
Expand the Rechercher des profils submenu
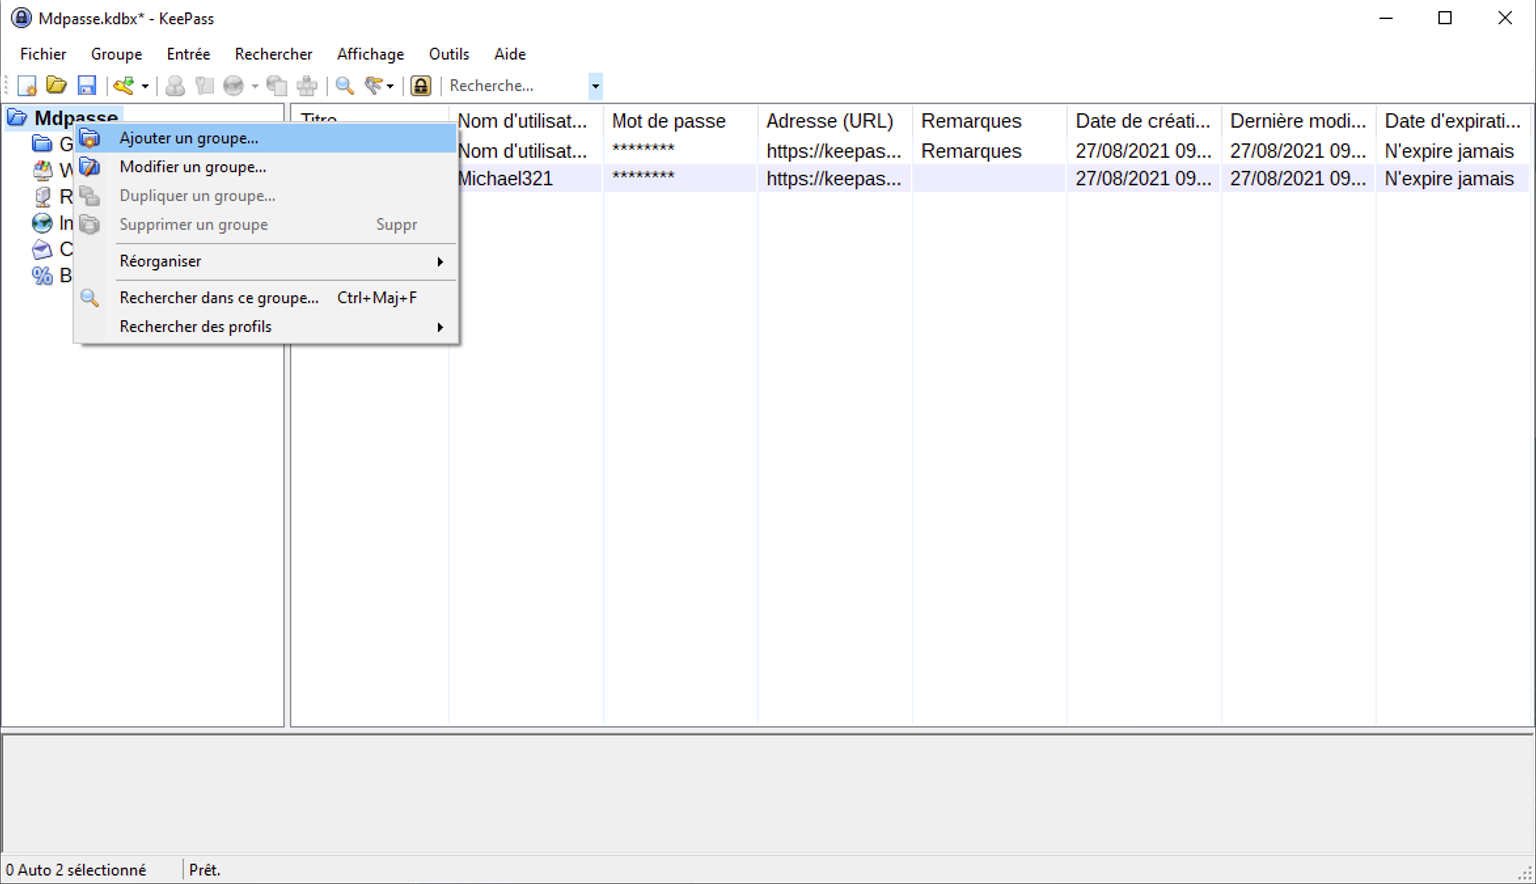[266, 327]
